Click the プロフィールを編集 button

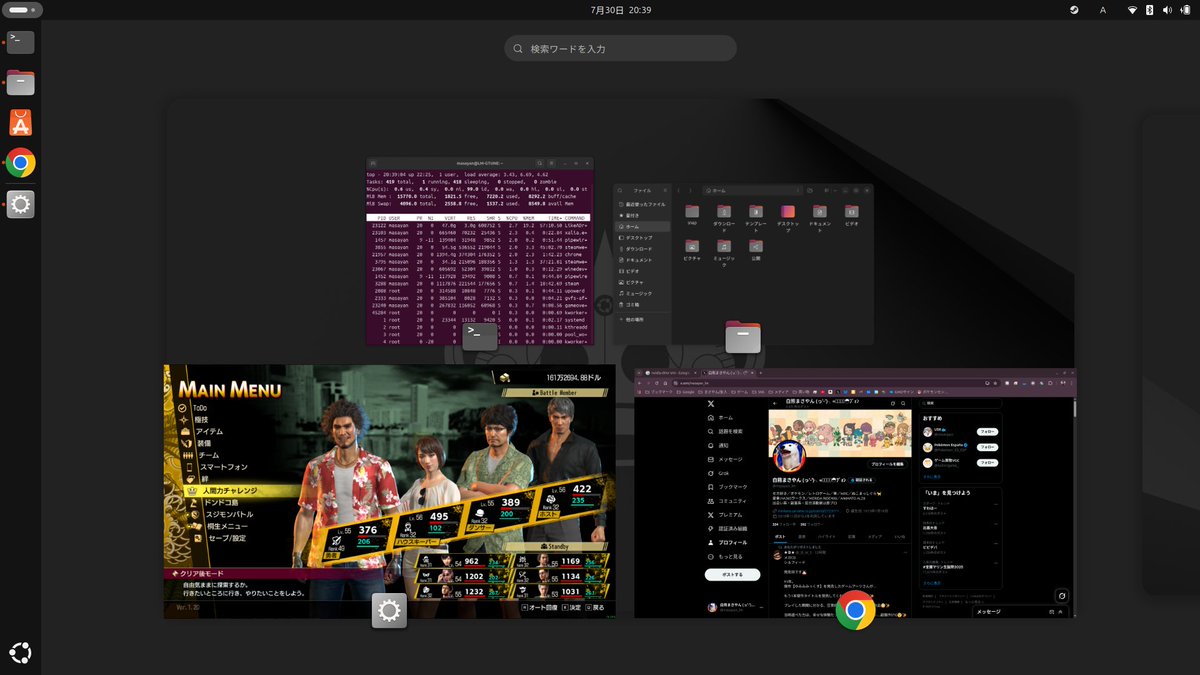point(887,464)
